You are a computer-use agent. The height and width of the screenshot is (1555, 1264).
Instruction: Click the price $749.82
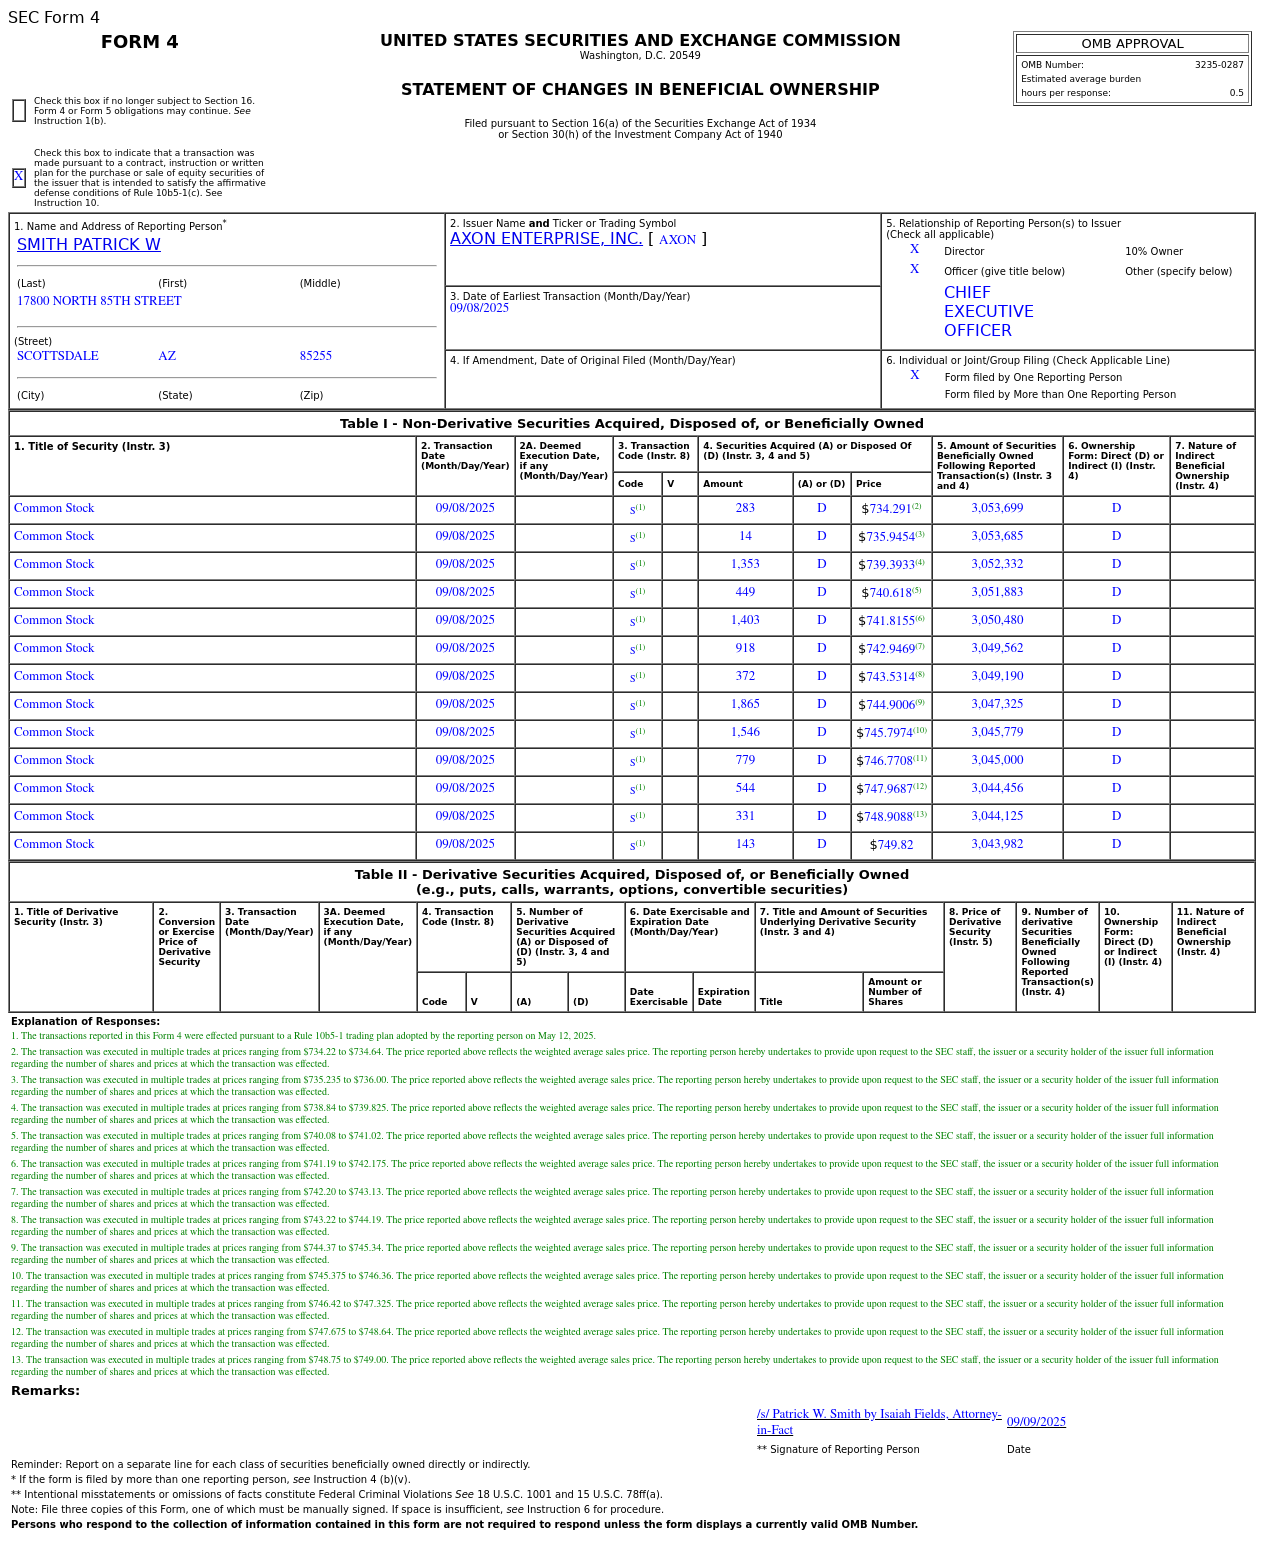891,845
